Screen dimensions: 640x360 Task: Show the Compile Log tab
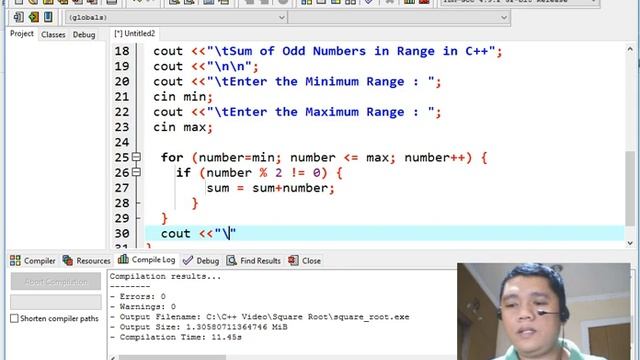[147, 260]
